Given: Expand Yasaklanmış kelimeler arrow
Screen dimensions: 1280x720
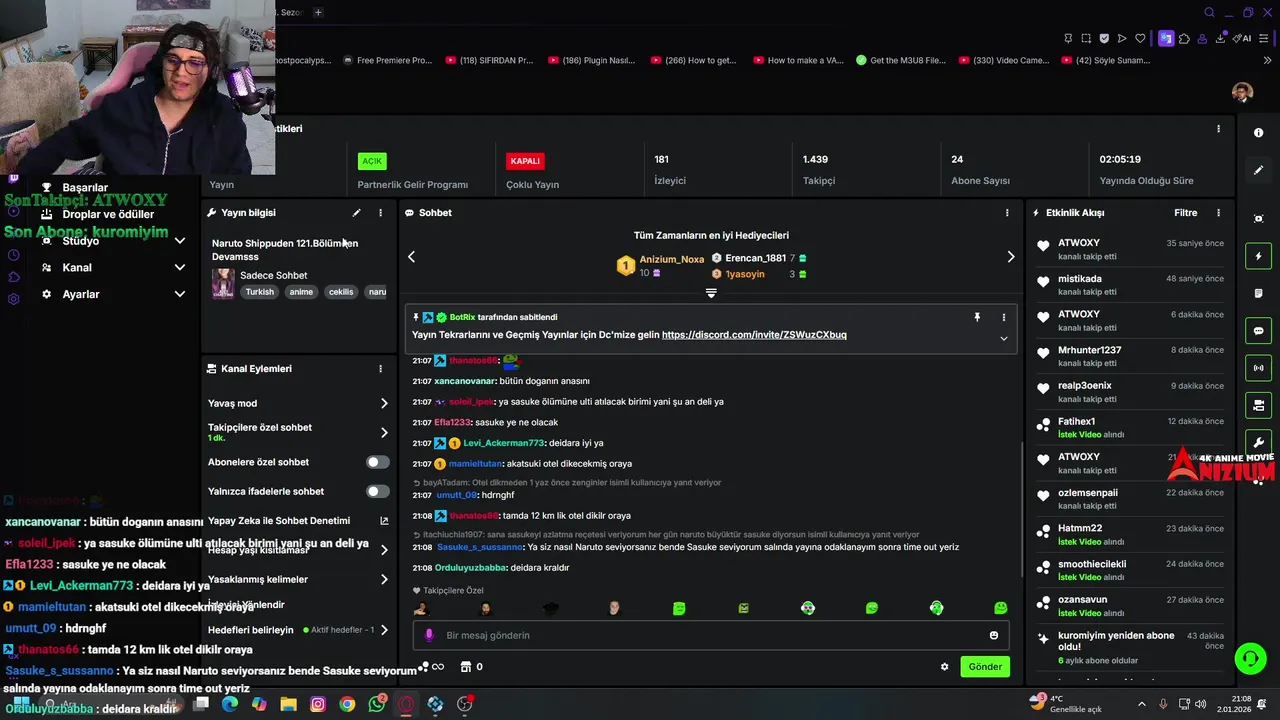Looking at the screenshot, I should [384, 579].
